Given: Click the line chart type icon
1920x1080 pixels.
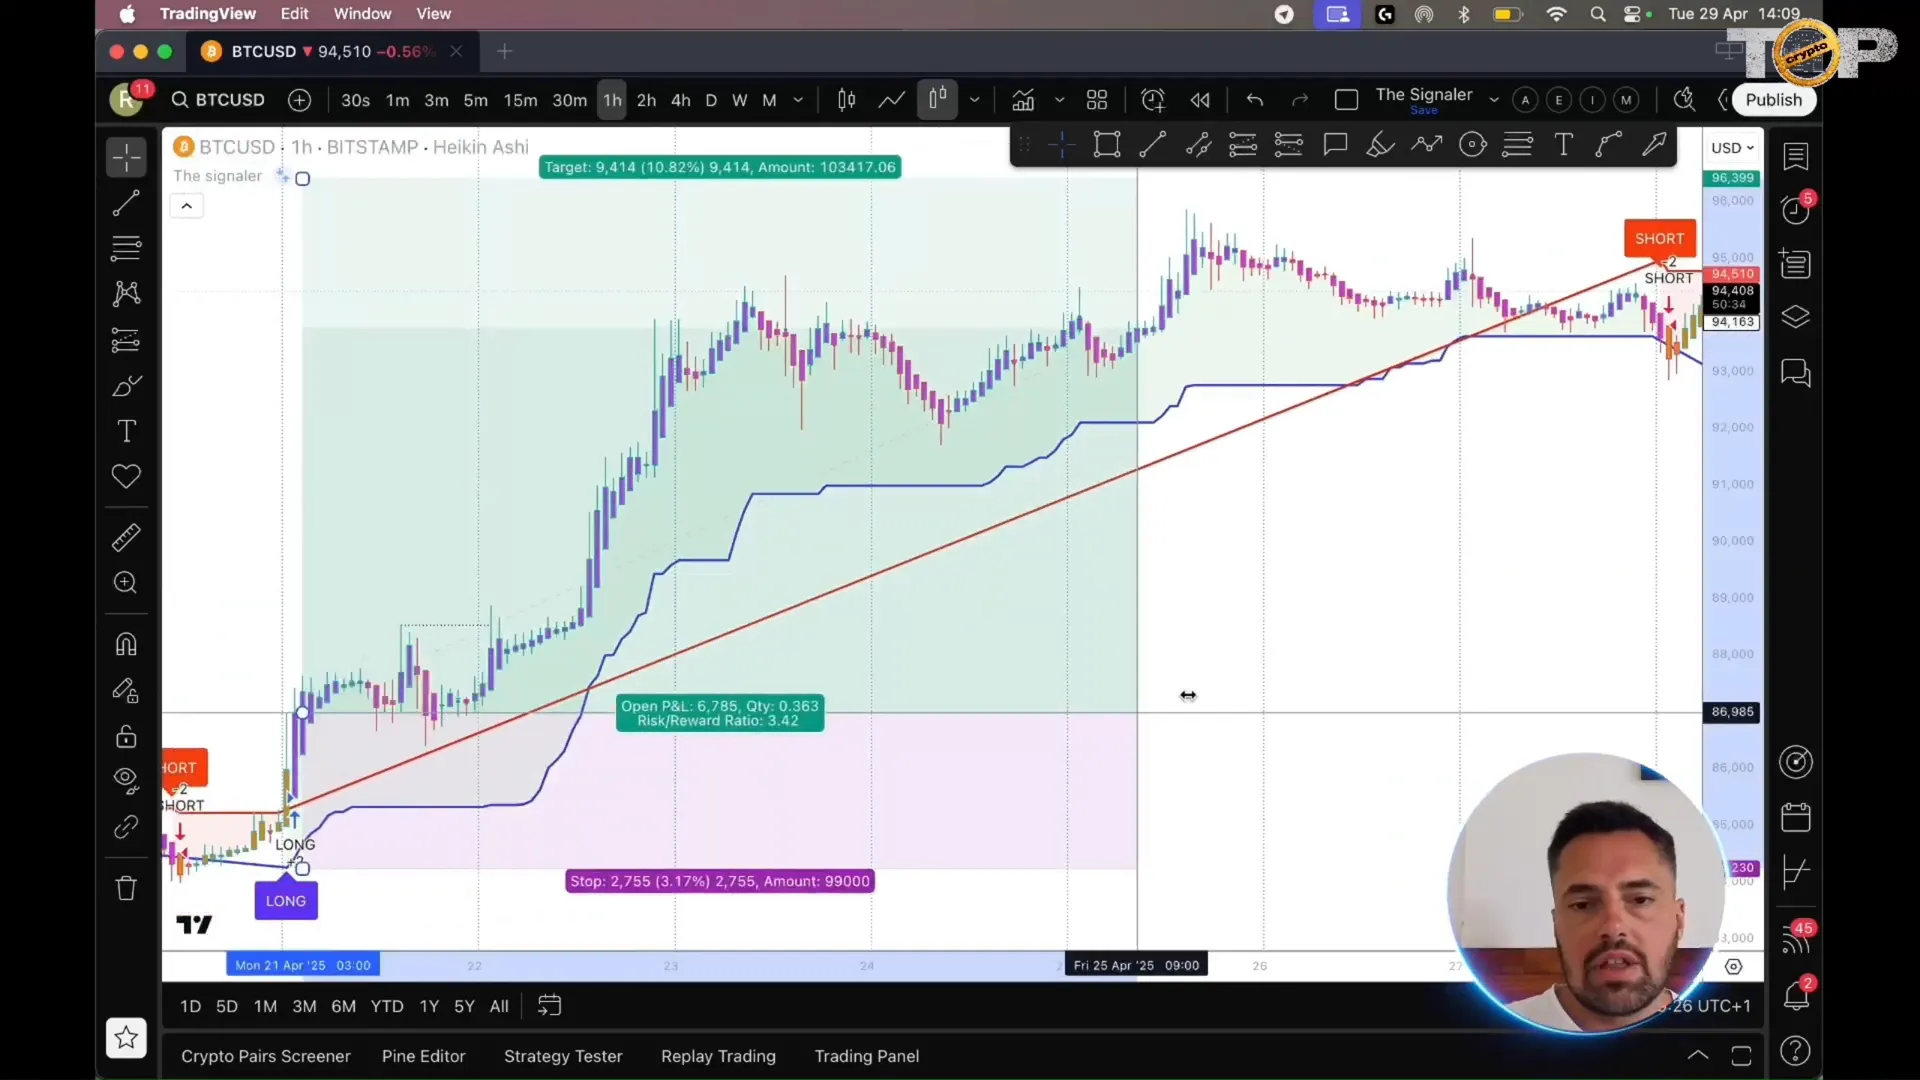Looking at the screenshot, I should 892,100.
